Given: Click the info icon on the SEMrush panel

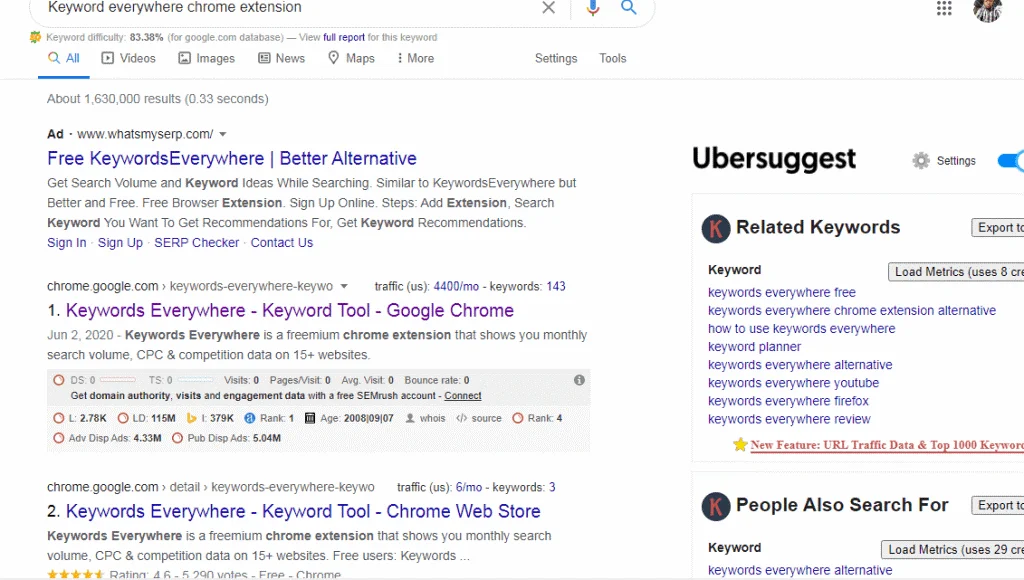Looking at the screenshot, I should tap(578, 380).
